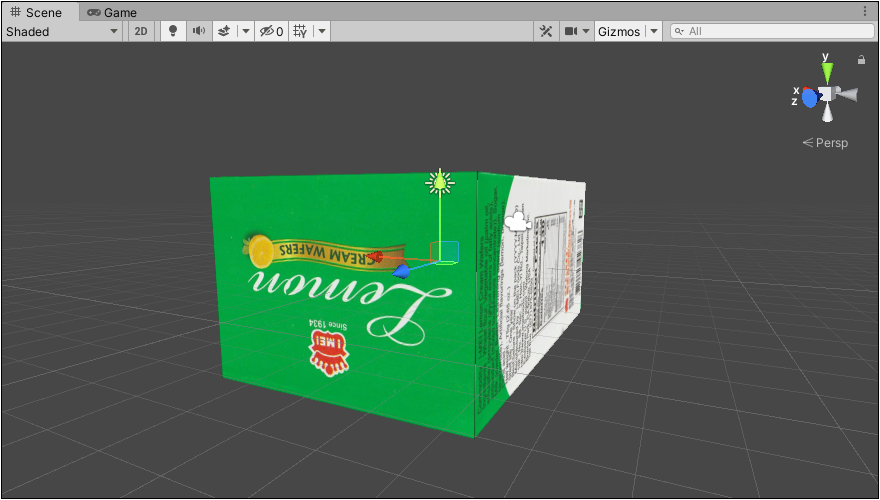Open the grid settings dropdown arrow

click(321, 31)
